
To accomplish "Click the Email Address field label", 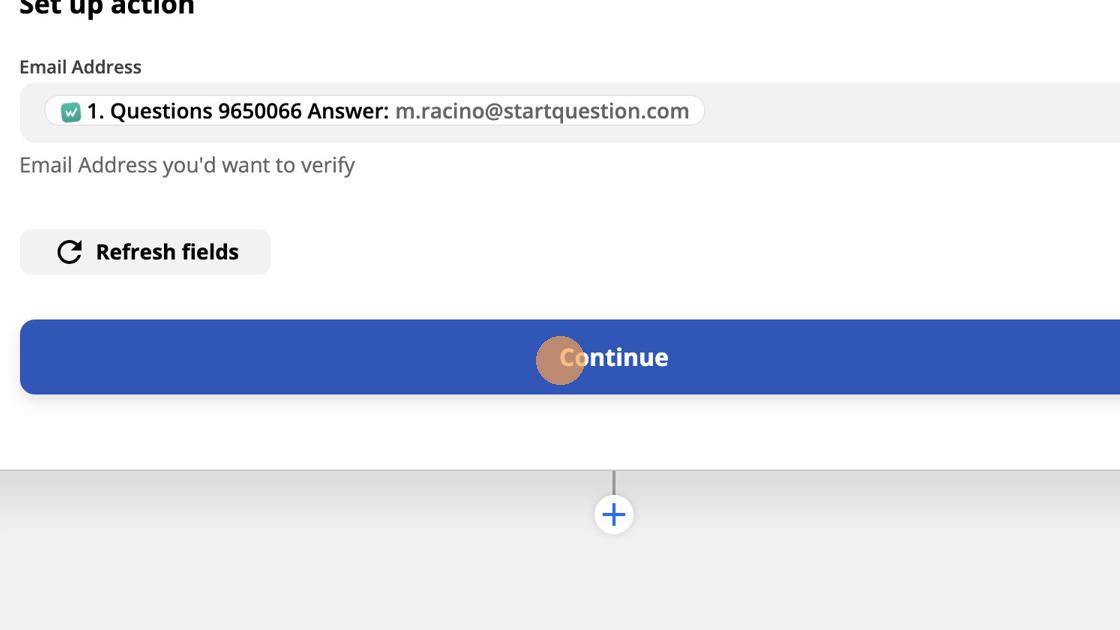I will (80, 67).
